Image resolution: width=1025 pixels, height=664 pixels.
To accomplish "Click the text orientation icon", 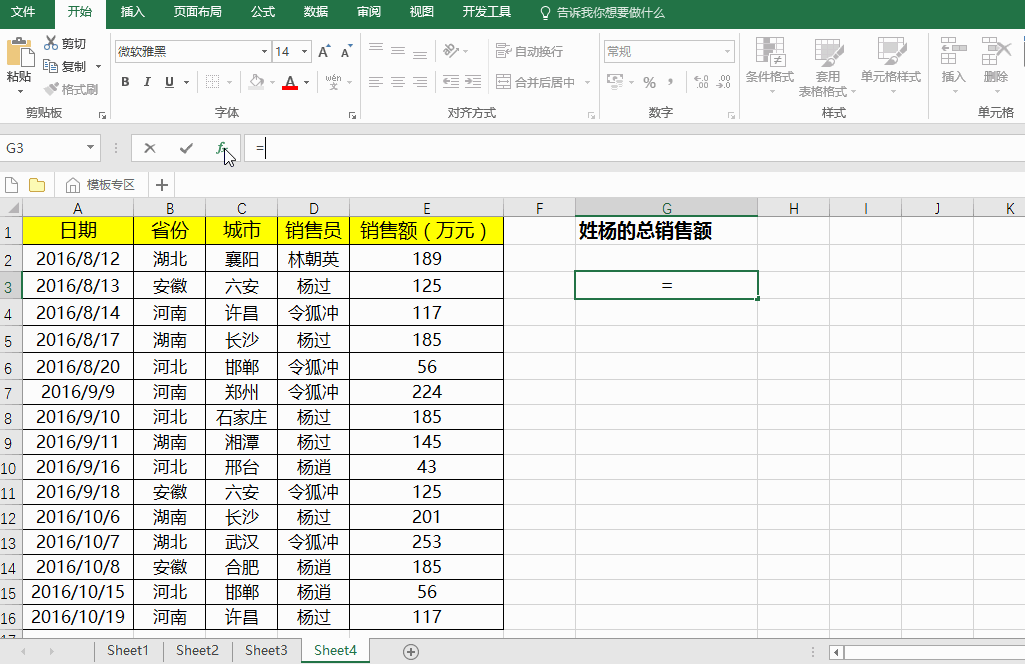I will pyautogui.click(x=451, y=50).
